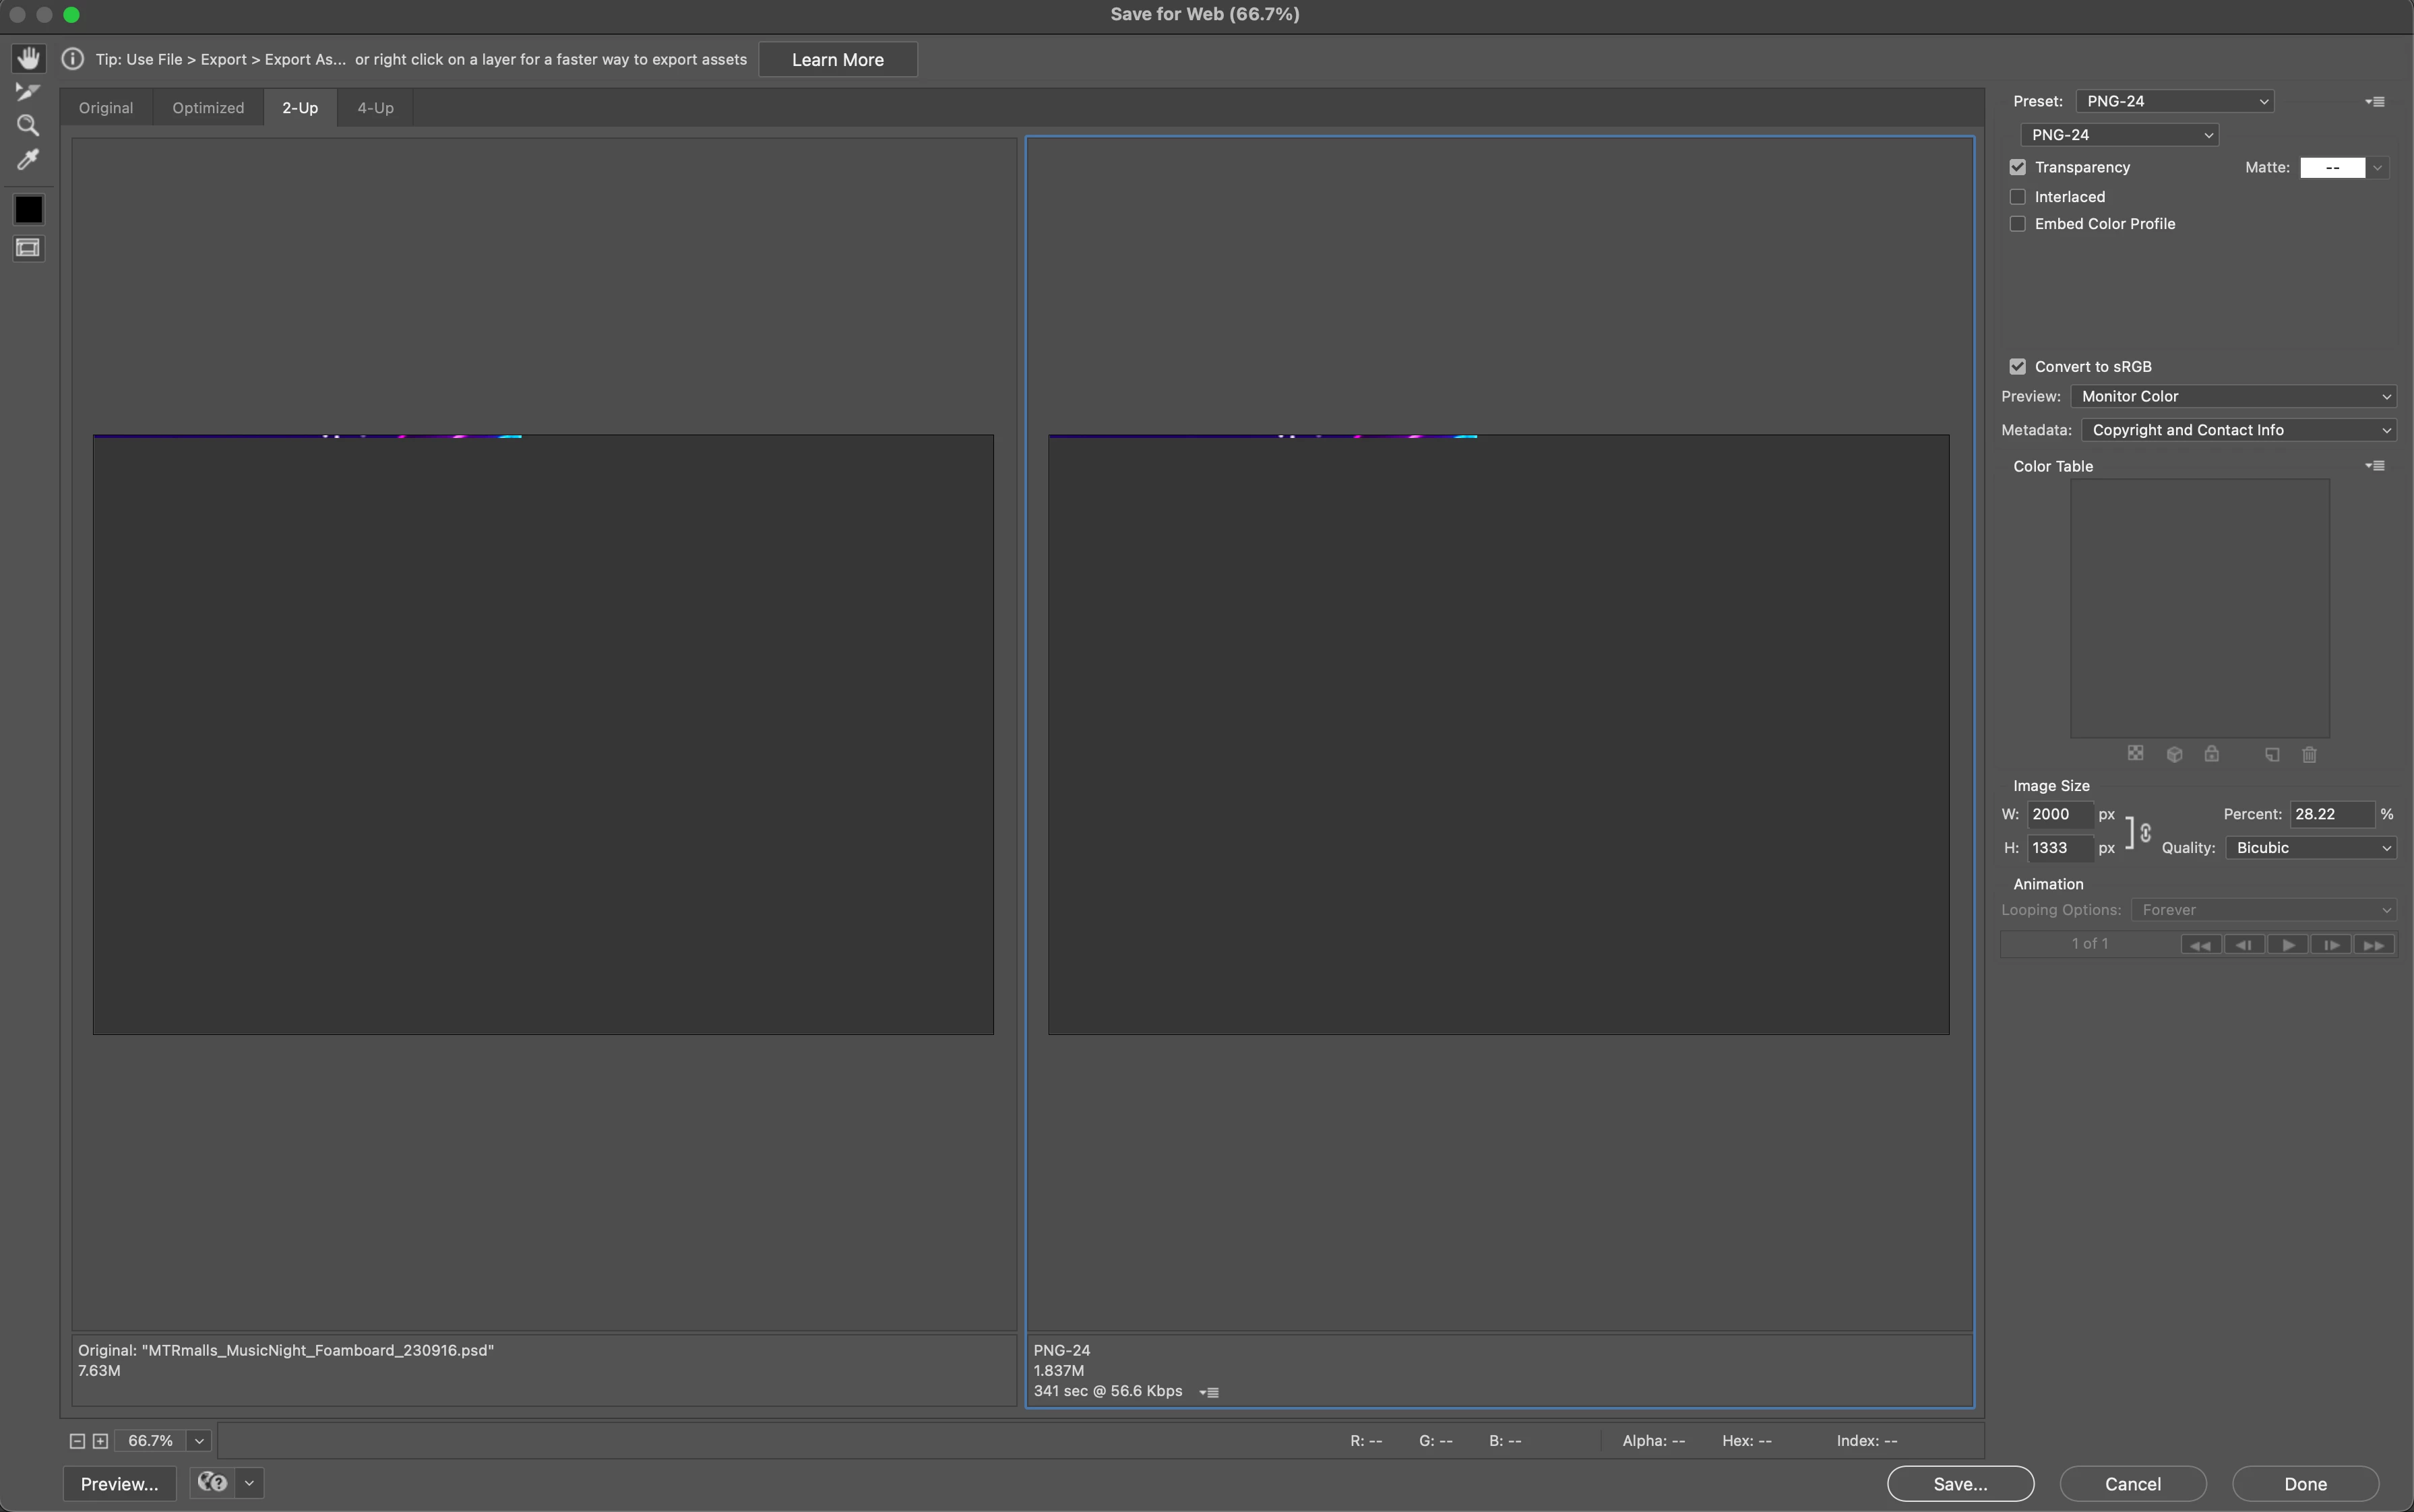This screenshot has width=2414, height=1512.
Task: Select the Zoom tool
Action: click(28, 126)
